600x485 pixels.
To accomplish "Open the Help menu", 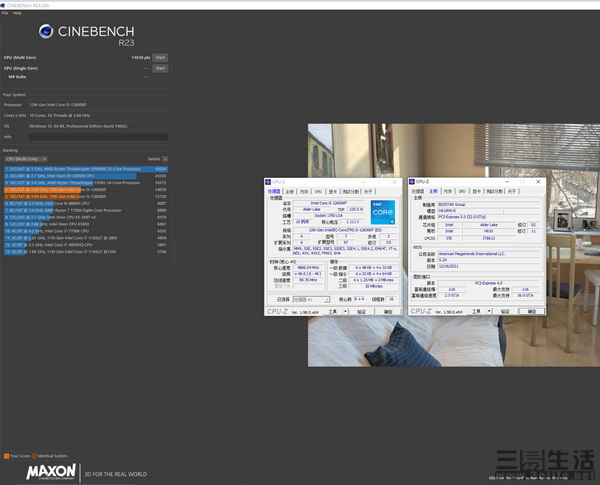I will [17, 13].
